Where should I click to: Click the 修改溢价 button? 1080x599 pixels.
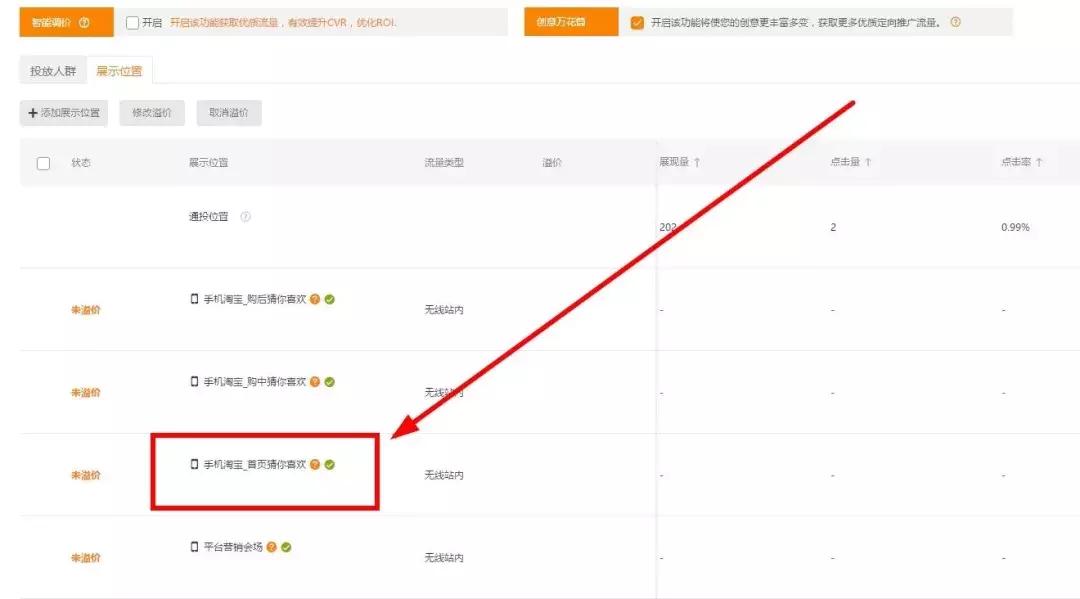151,112
